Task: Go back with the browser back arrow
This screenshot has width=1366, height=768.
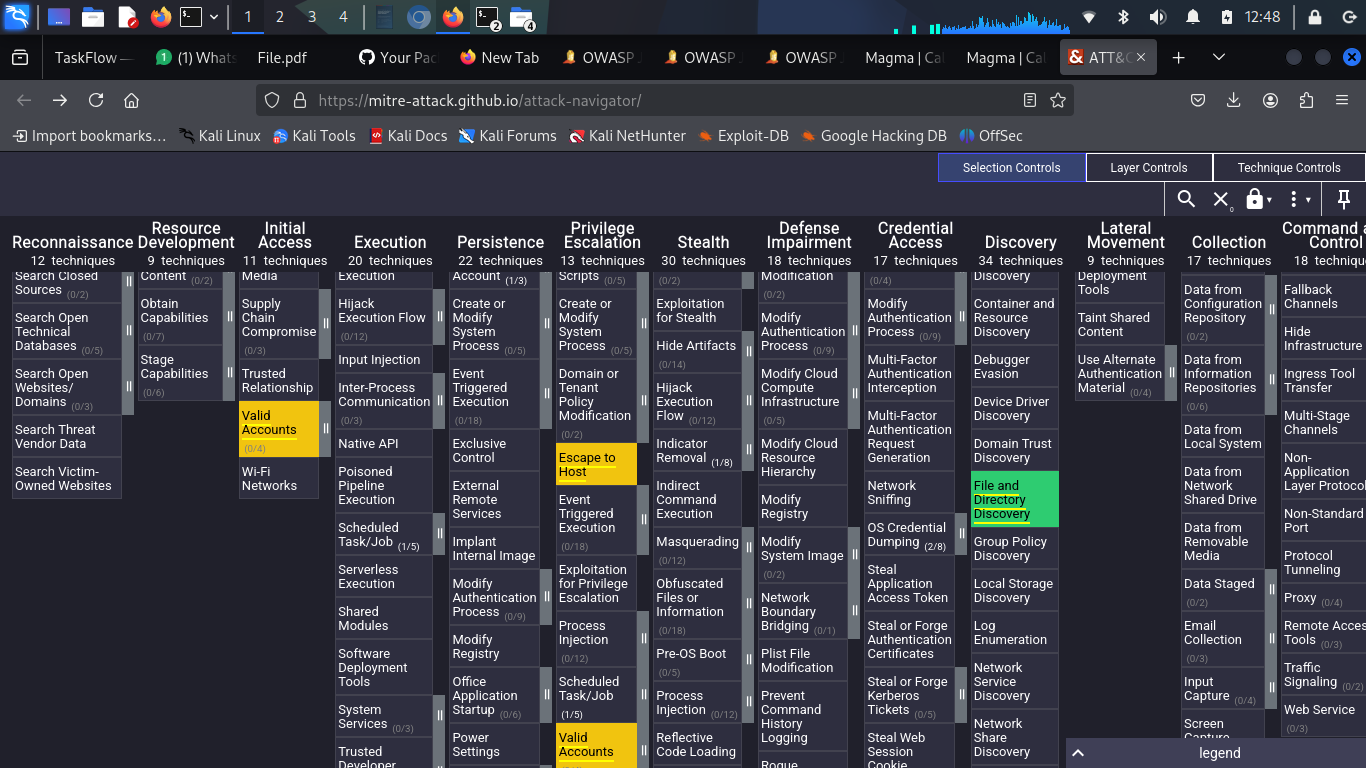Action: [x=24, y=100]
